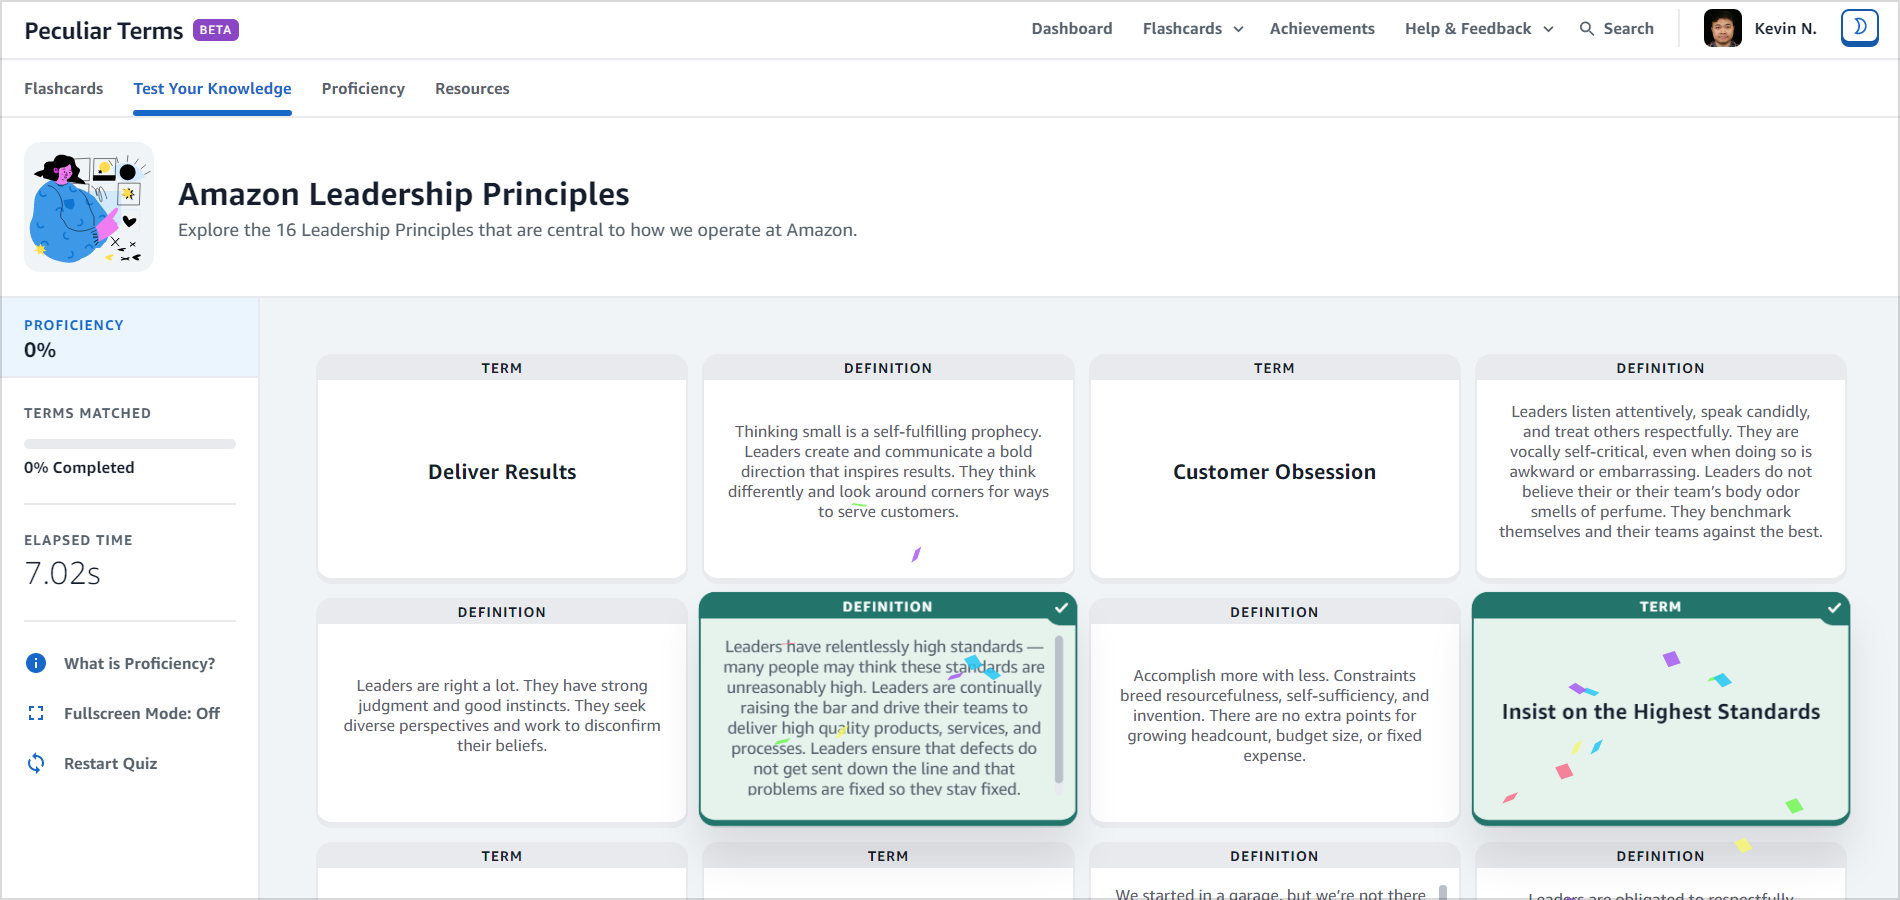Viewport: 1900px width, 900px height.
Task: Switch to the Proficiency tab
Action: tap(363, 89)
